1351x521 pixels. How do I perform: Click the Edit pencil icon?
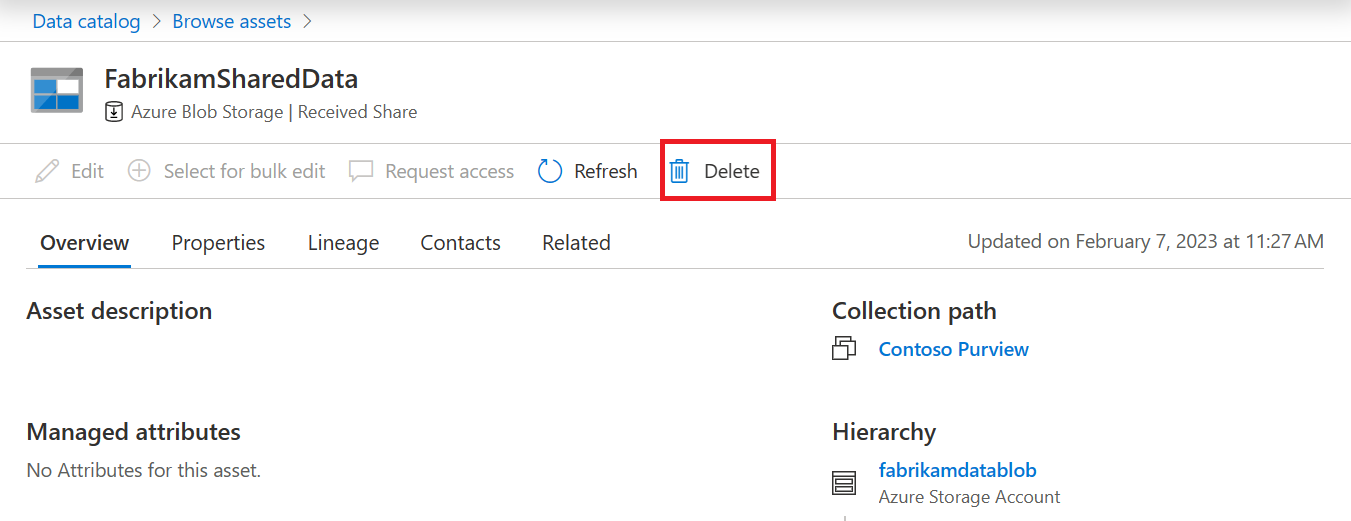pyautogui.click(x=47, y=171)
